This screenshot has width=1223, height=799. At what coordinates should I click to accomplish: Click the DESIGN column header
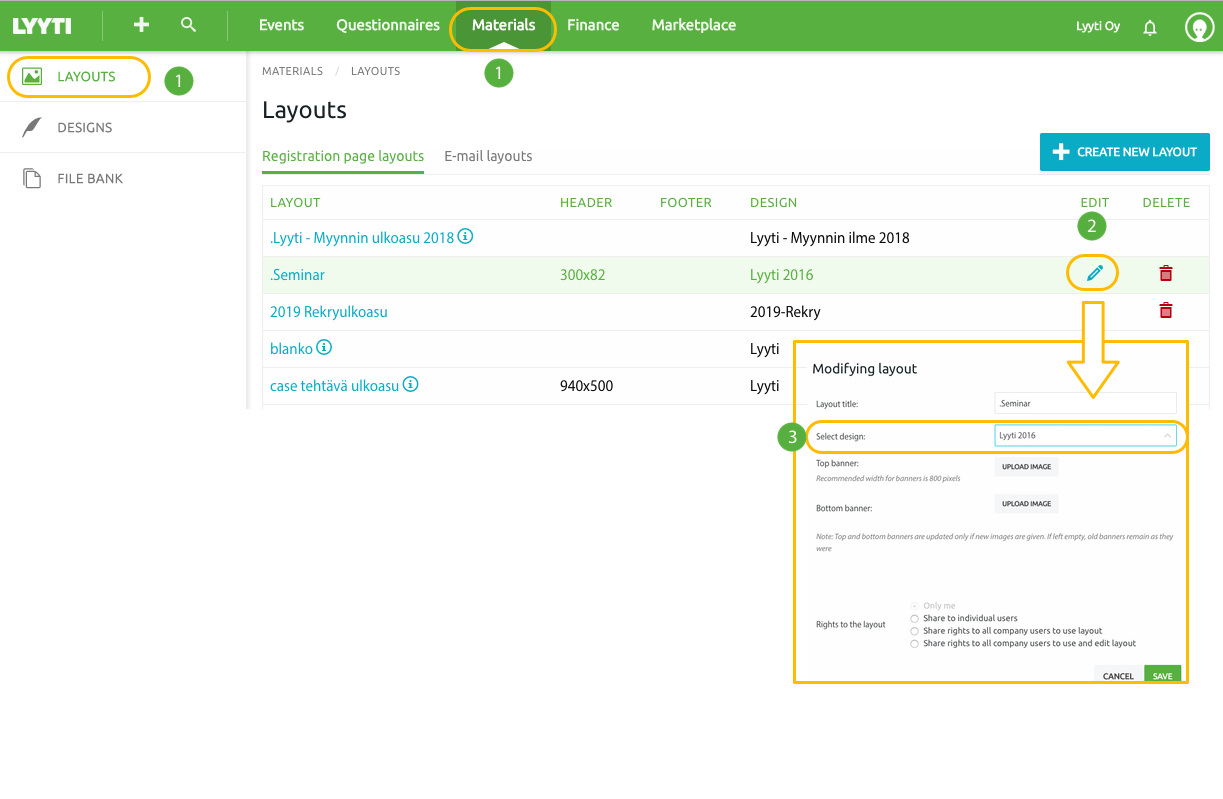[774, 202]
